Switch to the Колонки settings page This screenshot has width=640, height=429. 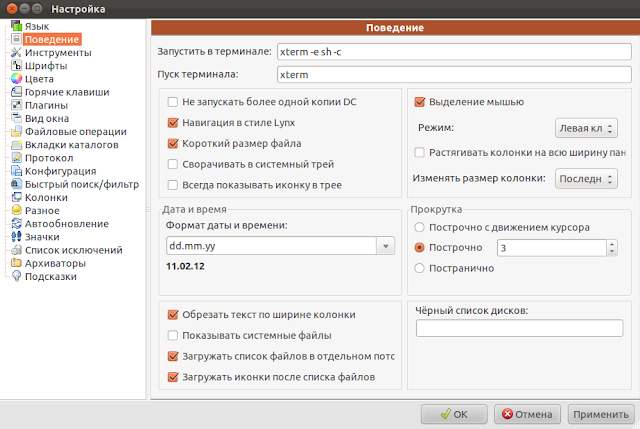point(46,197)
